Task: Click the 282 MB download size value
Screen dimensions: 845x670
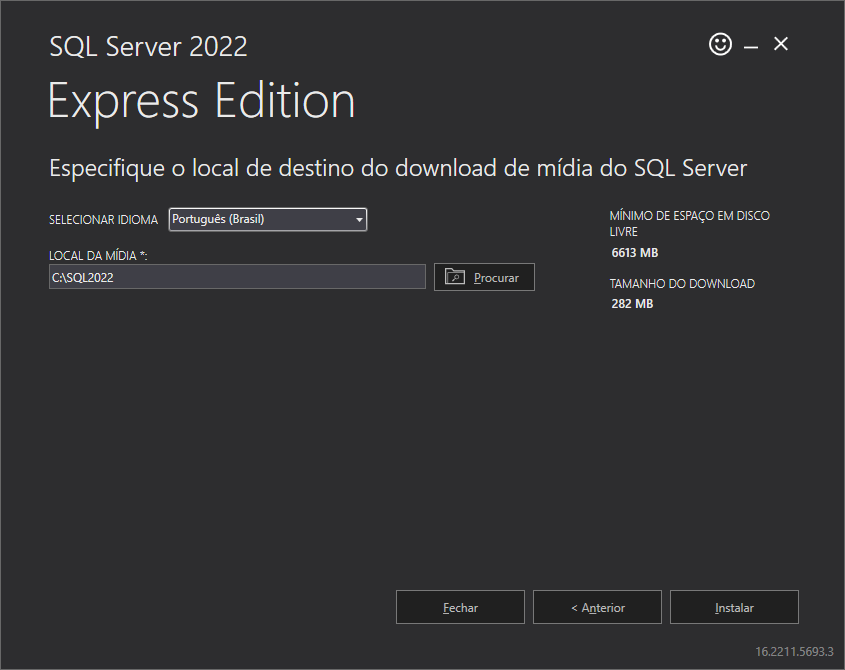Action: pyautogui.click(x=632, y=303)
